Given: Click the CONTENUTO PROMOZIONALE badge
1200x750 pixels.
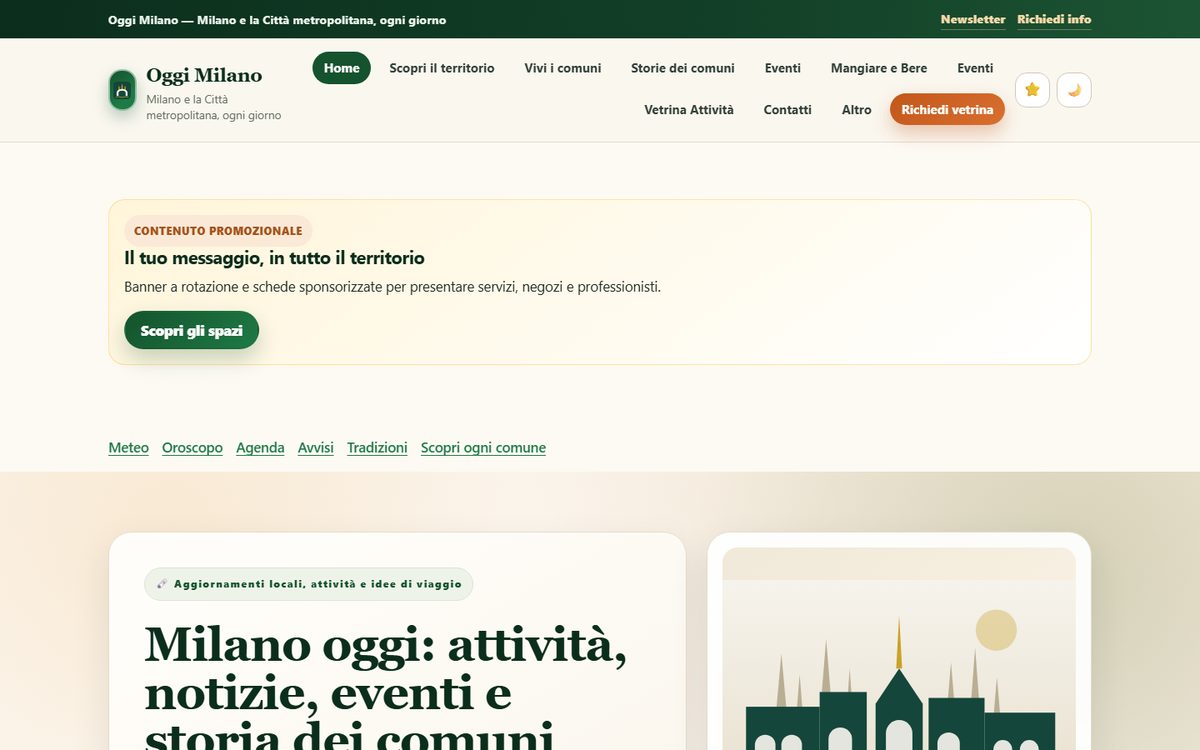Looking at the screenshot, I should [x=218, y=231].
